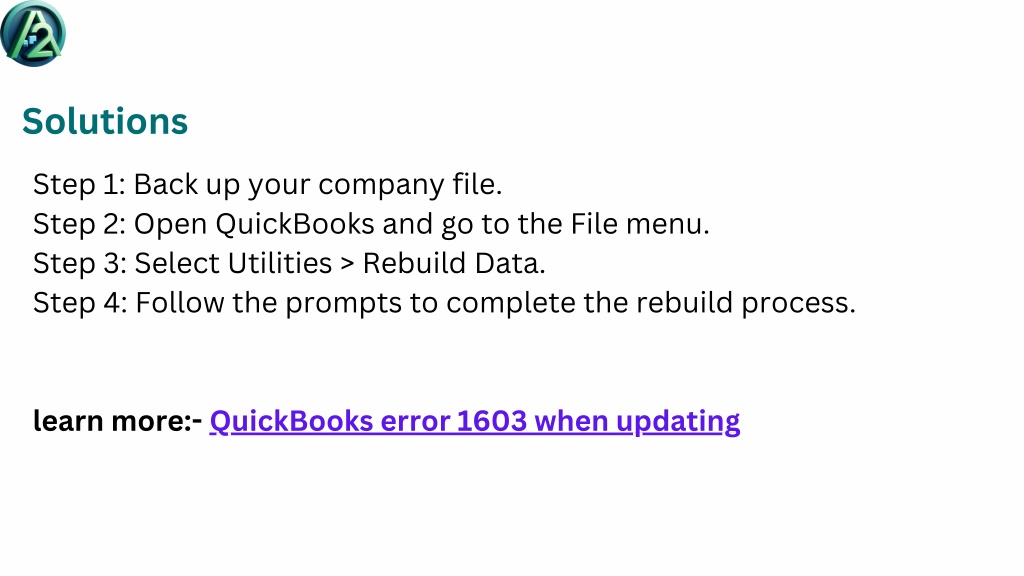Click the A2 logo icon

(33, 33)
